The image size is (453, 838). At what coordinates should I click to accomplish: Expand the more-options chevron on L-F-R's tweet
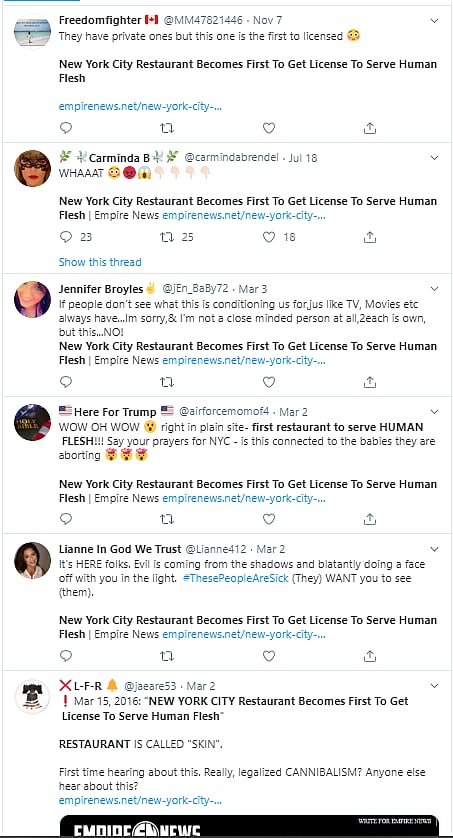click(x=434, y=686)
